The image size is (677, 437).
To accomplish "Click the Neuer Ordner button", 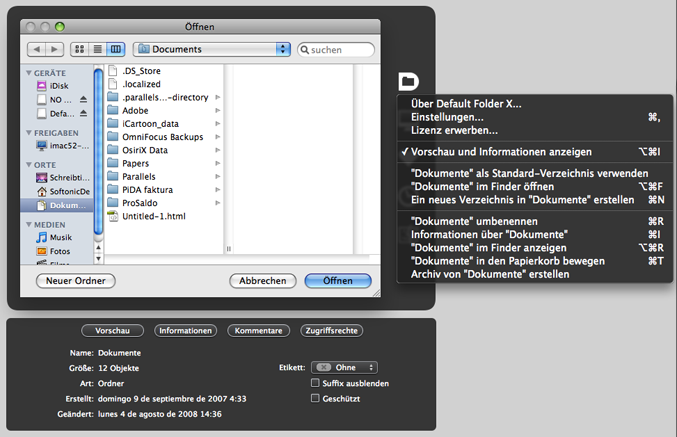I will [x=76, y=281].
